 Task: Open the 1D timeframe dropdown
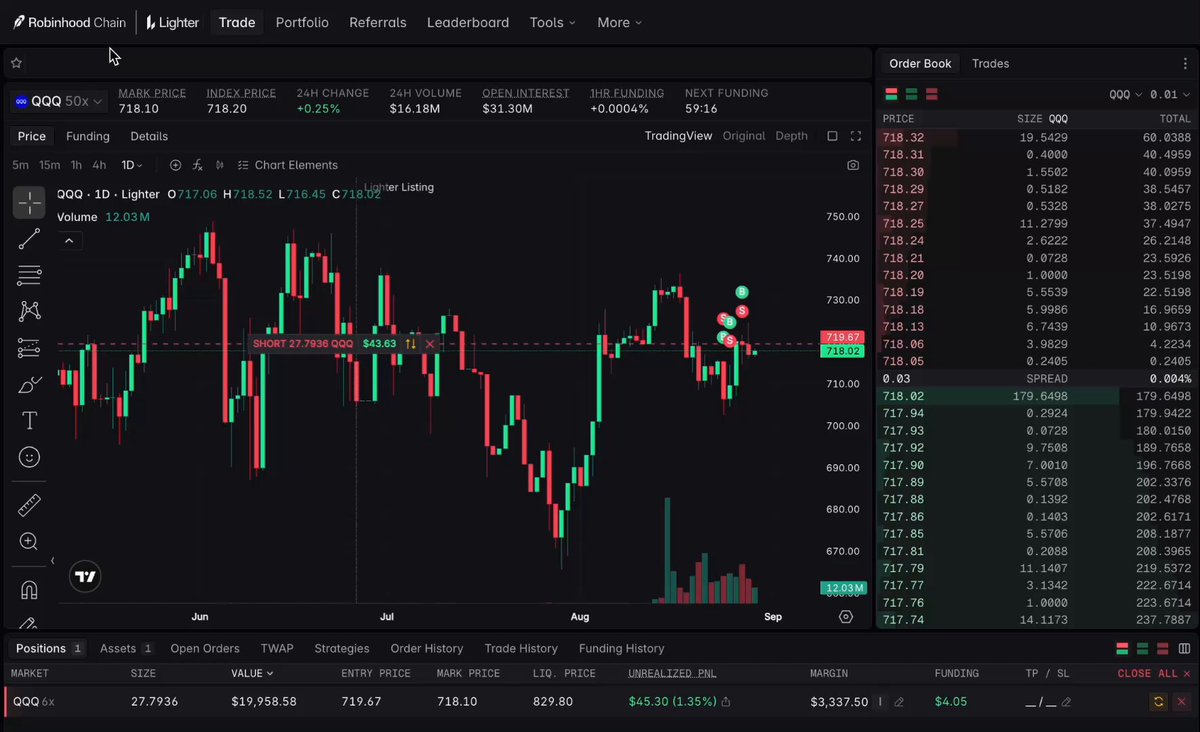point(132,165)
